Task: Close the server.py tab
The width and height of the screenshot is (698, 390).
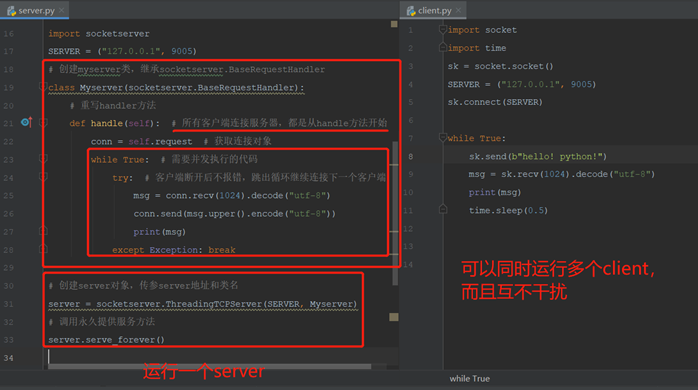Action: 61,10
